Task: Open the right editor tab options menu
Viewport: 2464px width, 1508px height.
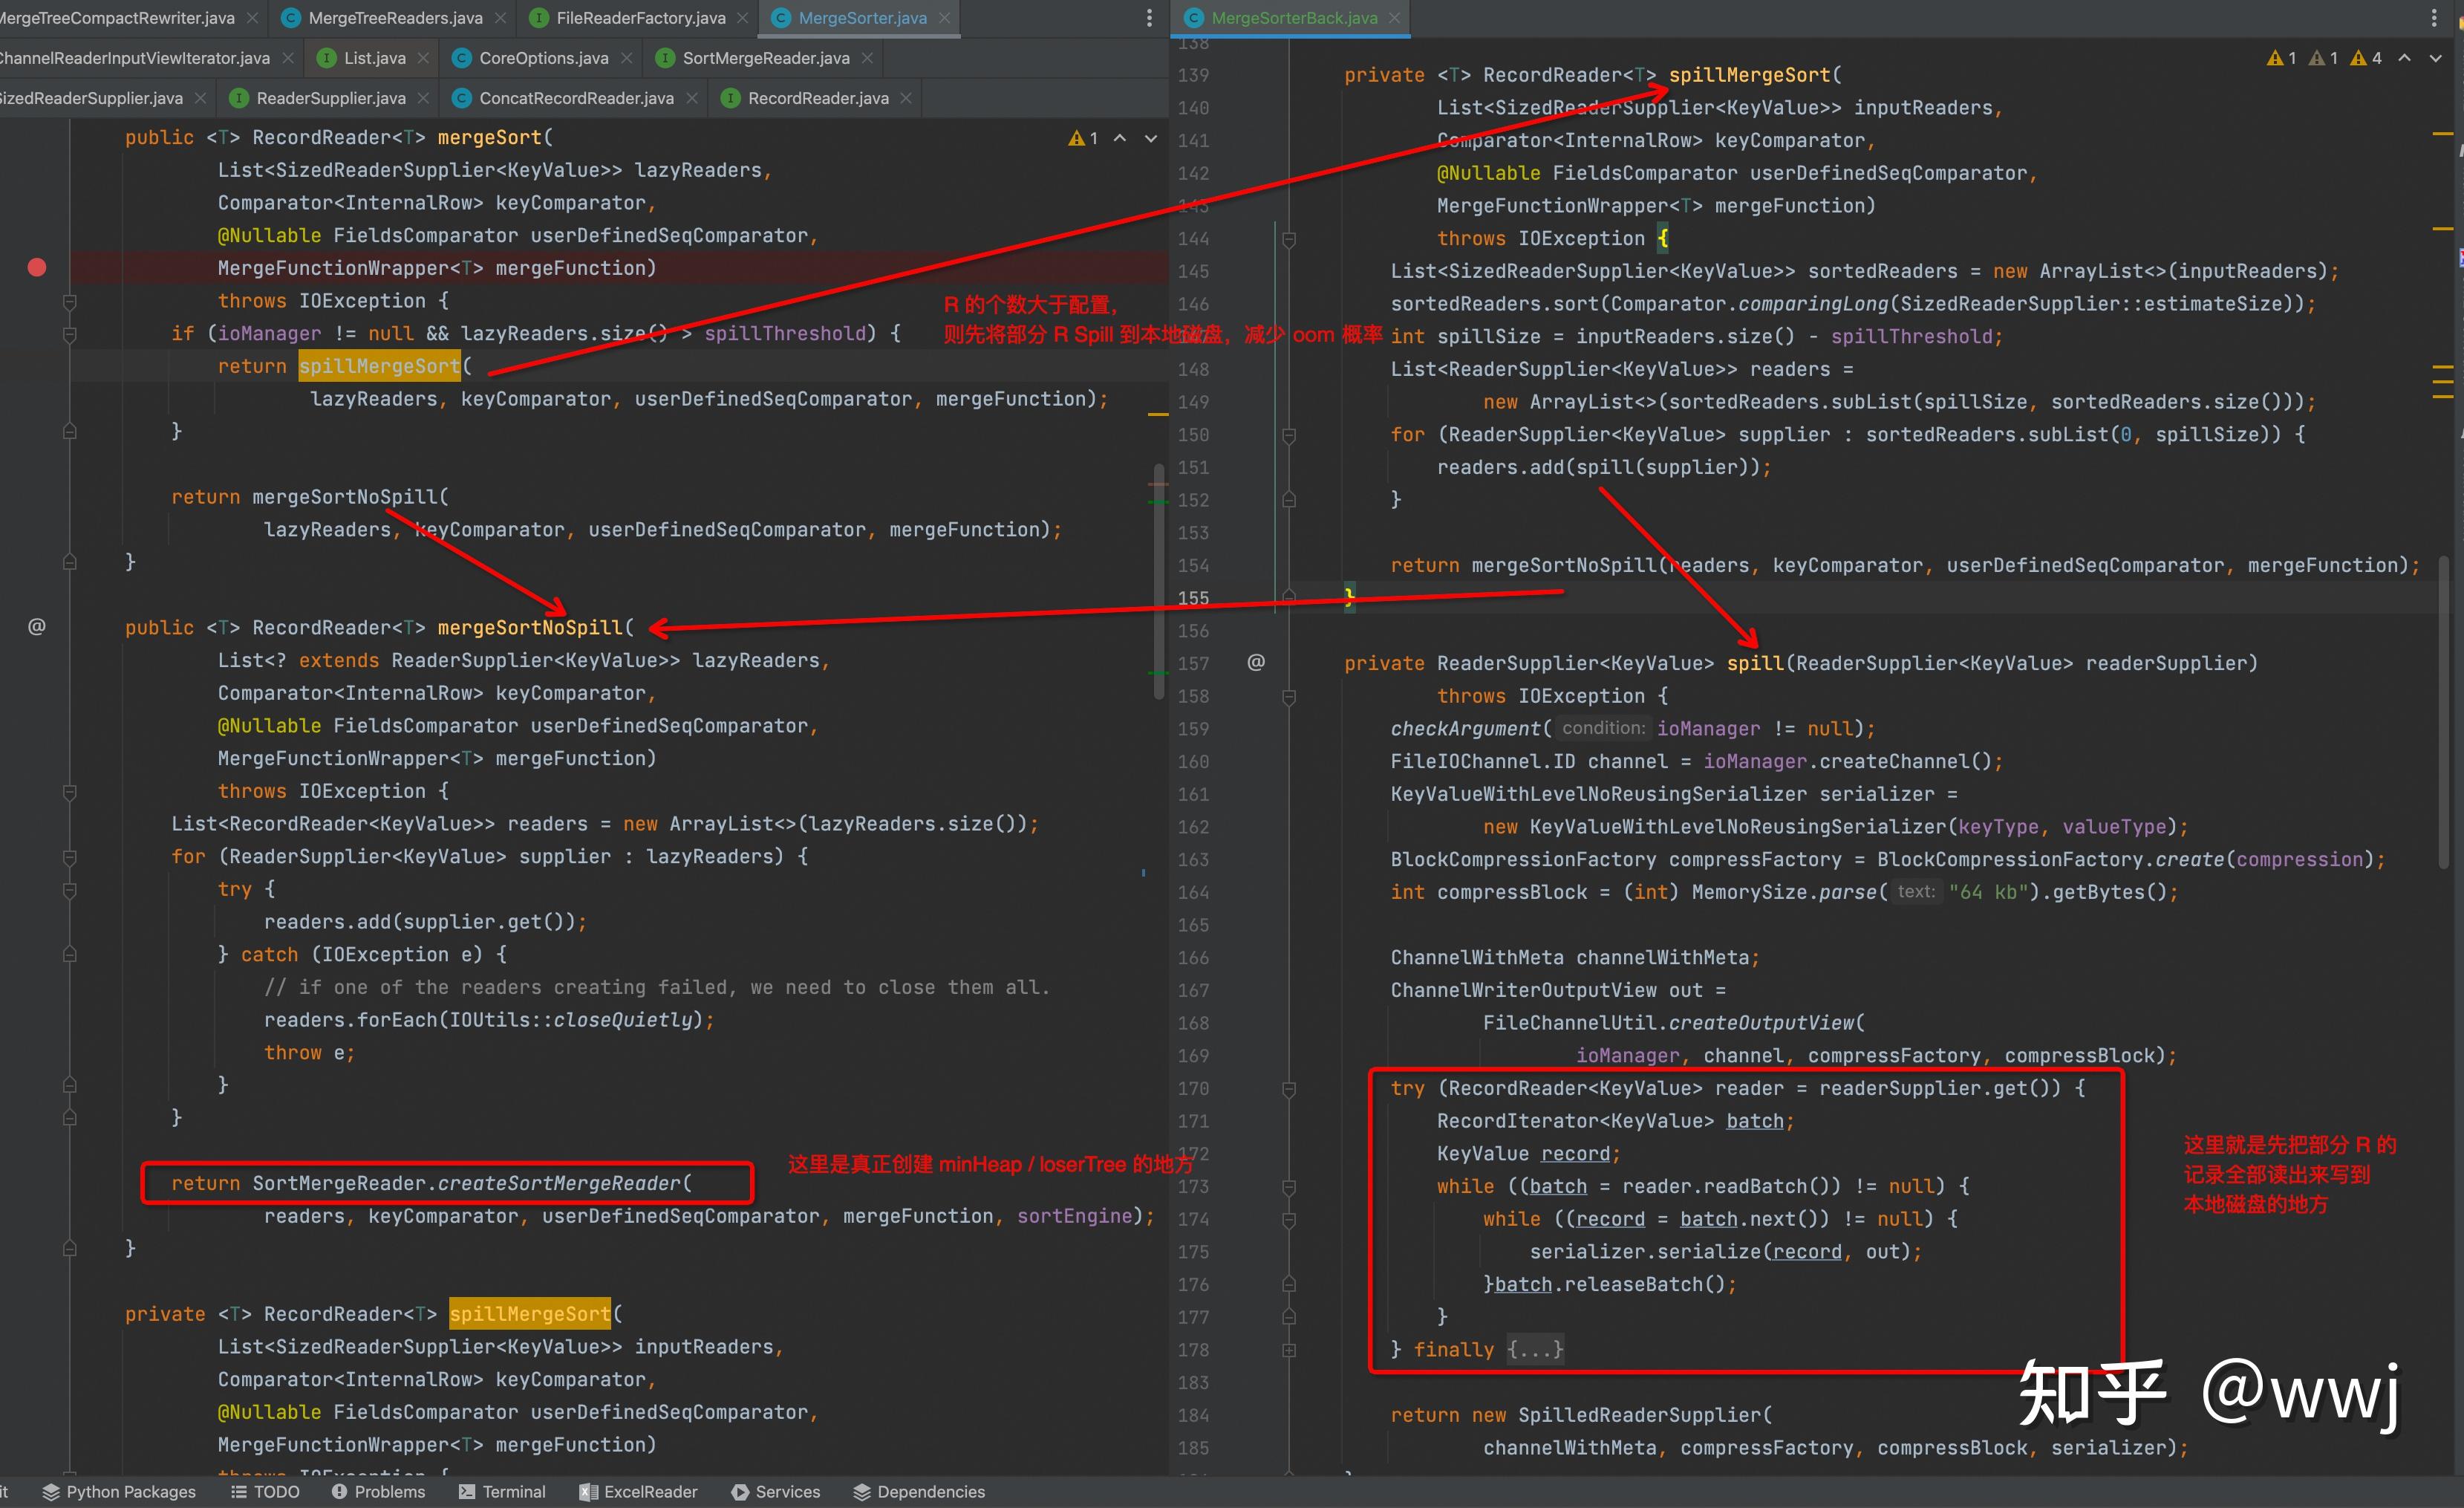Action: pos(2434,18)
